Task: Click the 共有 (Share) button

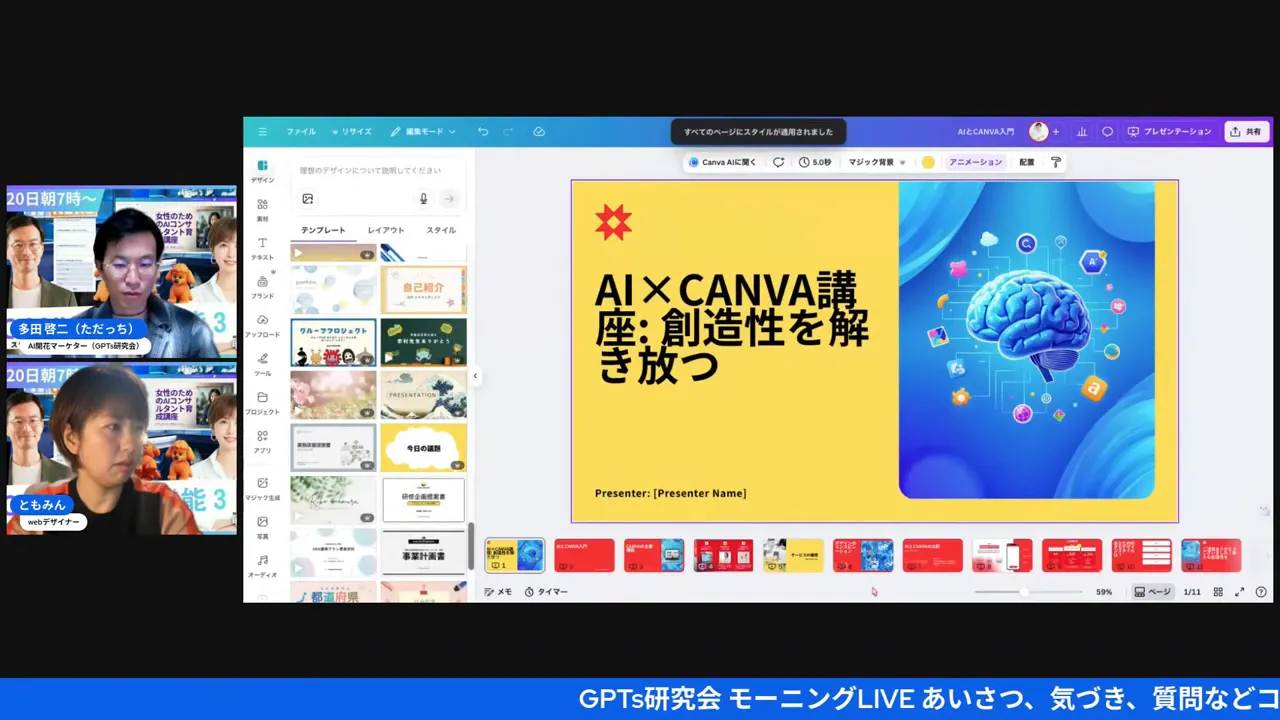Action: pyautogui.click(x=1246, y=131)
